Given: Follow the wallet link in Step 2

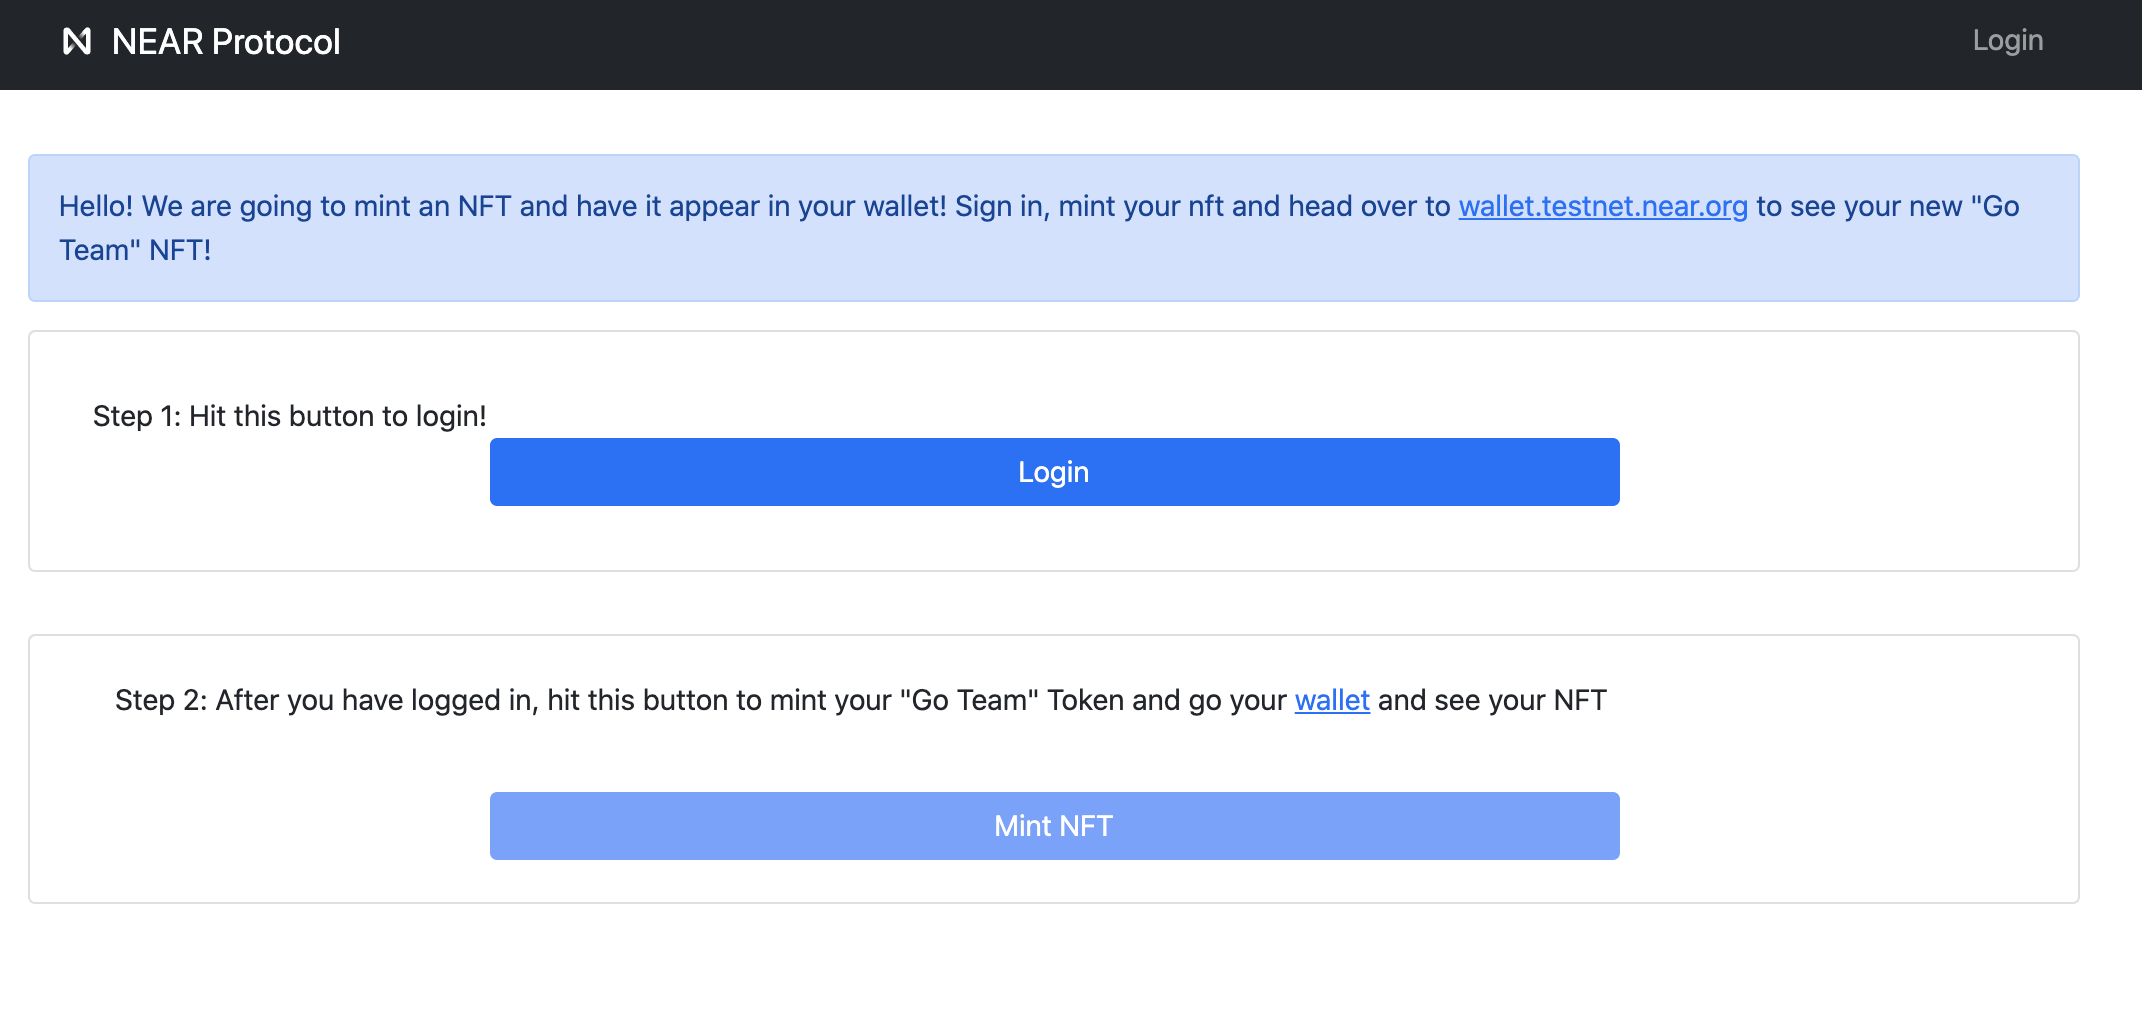Looking at the screenshot, I should tap(1331, 700).
